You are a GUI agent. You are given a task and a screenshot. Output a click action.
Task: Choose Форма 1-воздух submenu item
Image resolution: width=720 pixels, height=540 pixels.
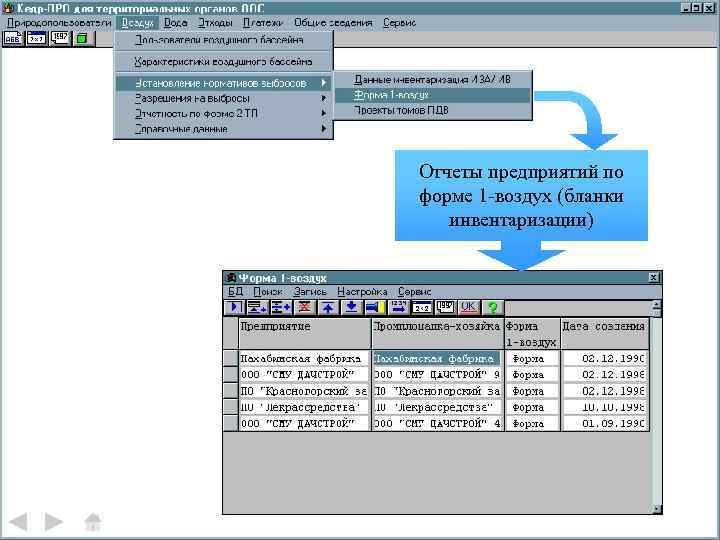click(433, 95)
